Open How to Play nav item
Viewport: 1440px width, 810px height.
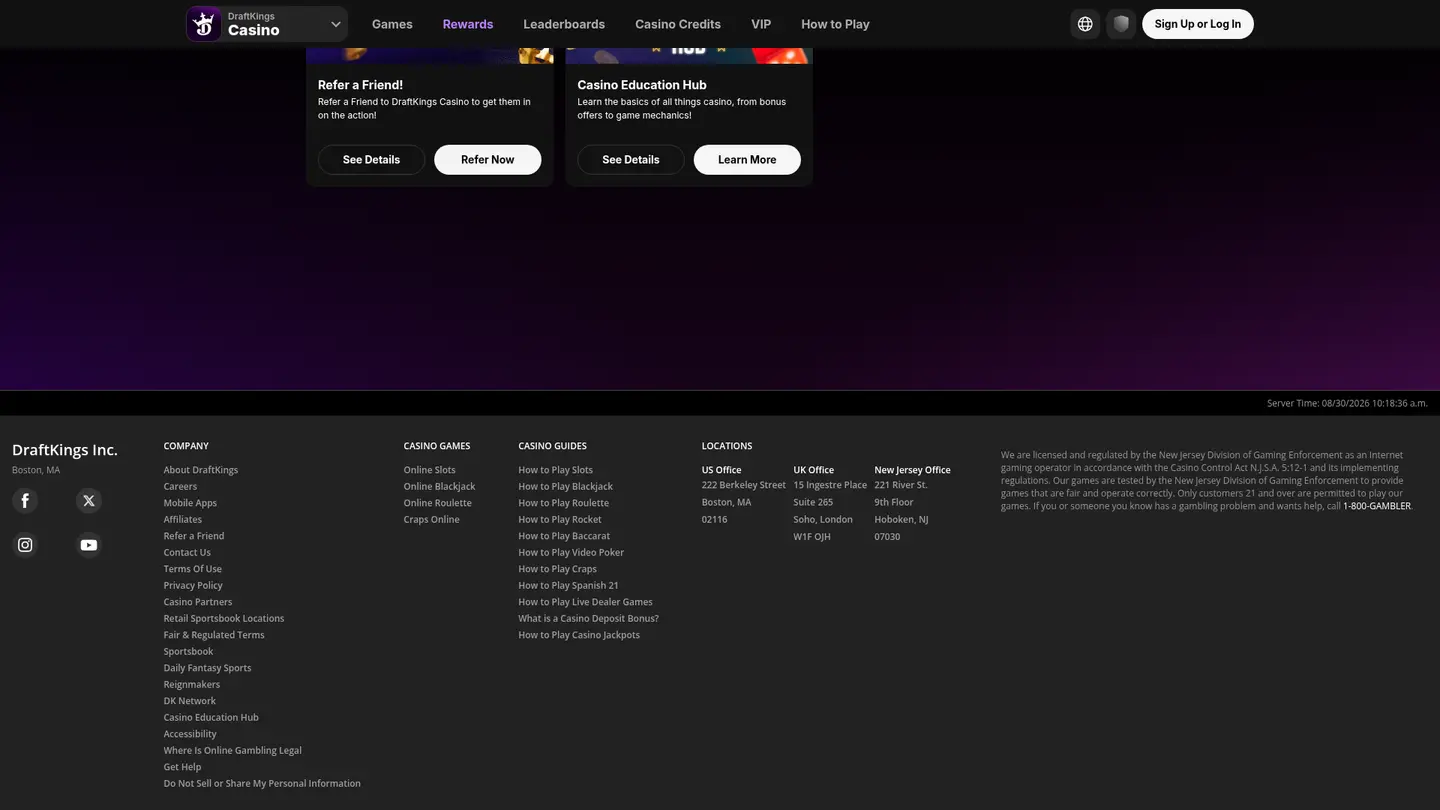(x=835, y=24)
